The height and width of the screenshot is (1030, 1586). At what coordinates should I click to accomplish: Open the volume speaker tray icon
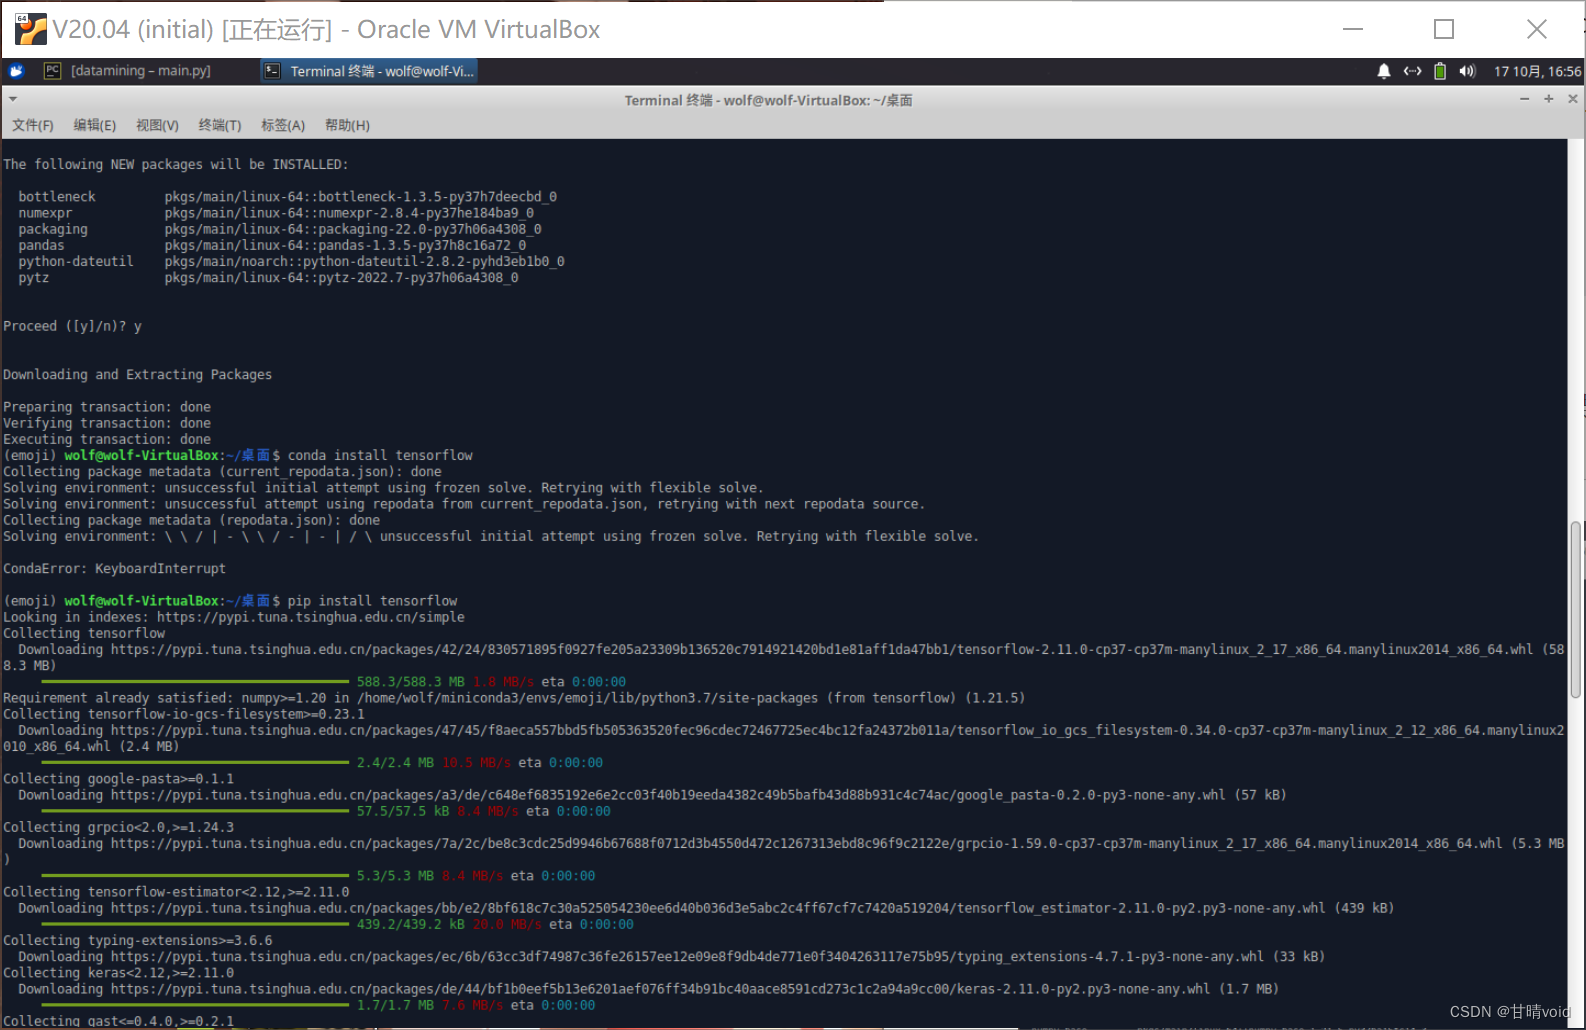point(1467,71)
